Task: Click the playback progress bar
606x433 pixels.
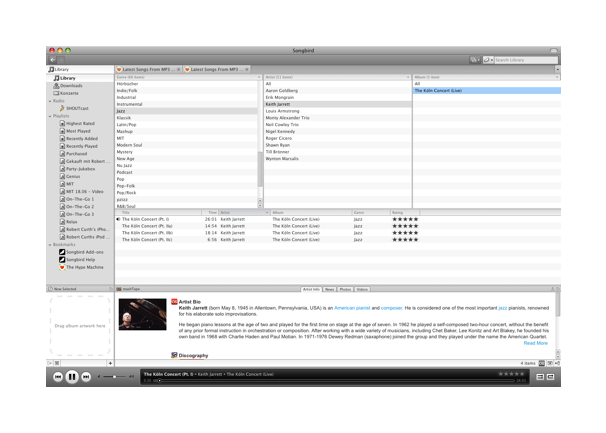Action: pos(336,381)
